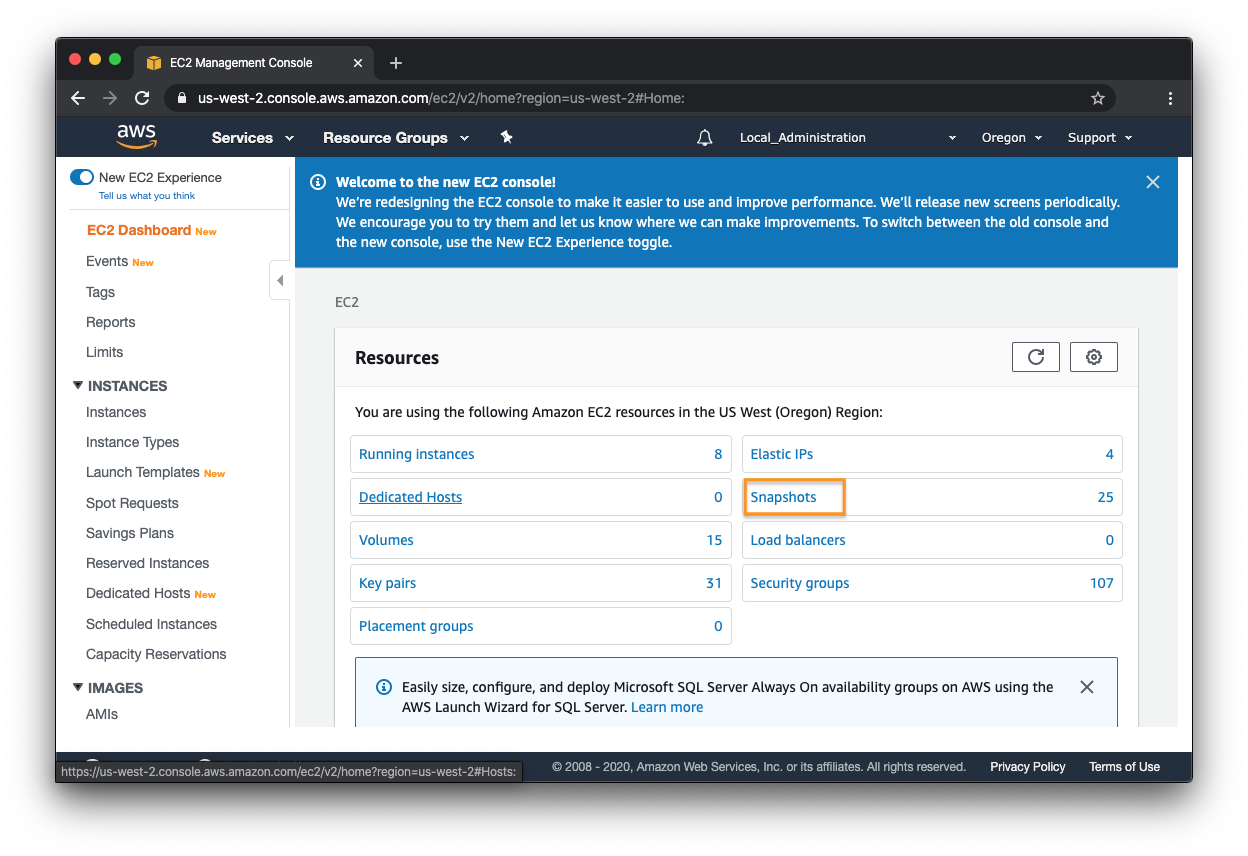Click the site lock icon in address bar

pyautogui.click(x=181, y=98)
